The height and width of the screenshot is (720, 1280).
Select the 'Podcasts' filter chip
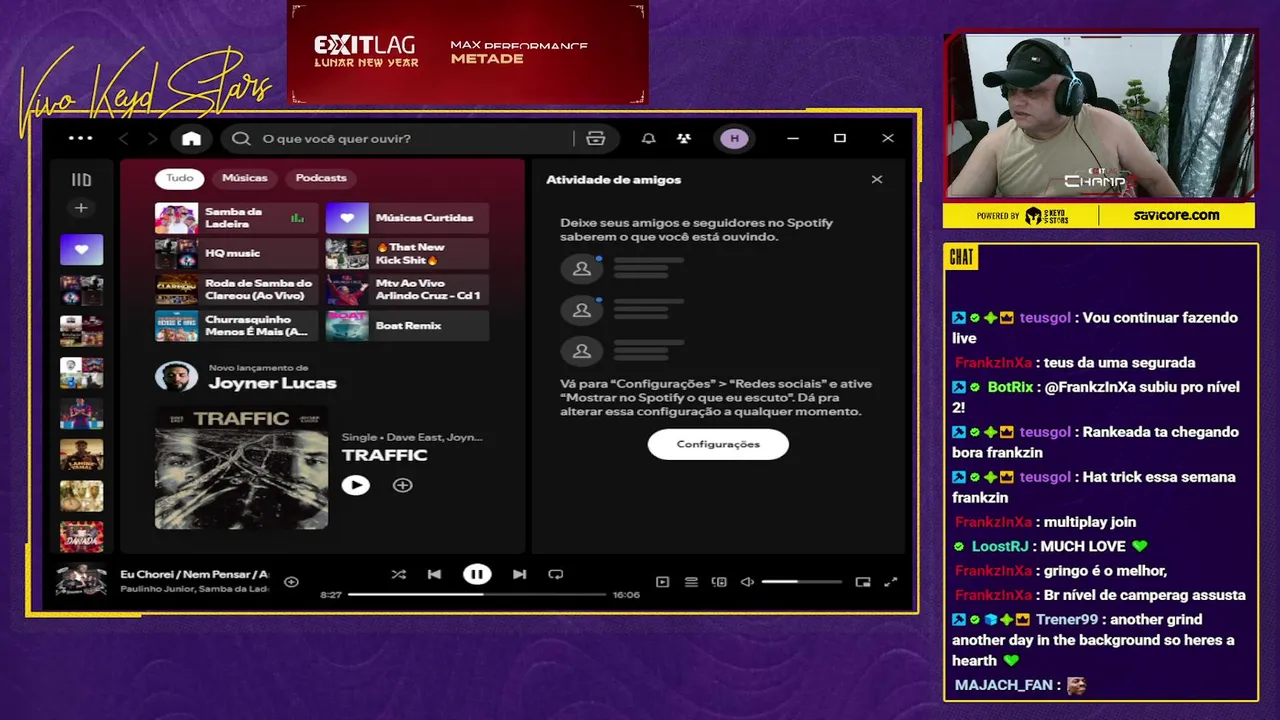[321, 178]
